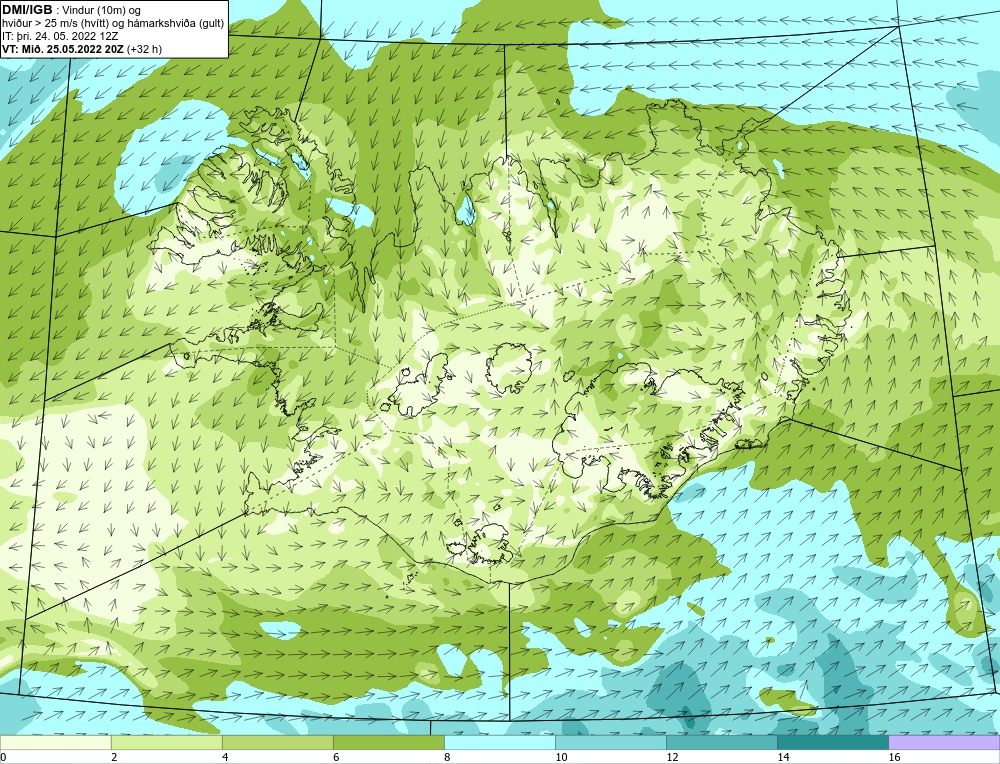Click the legend label '6'
The width and height of the screenshot is (1000, 764).
click(x=336, y=758)
